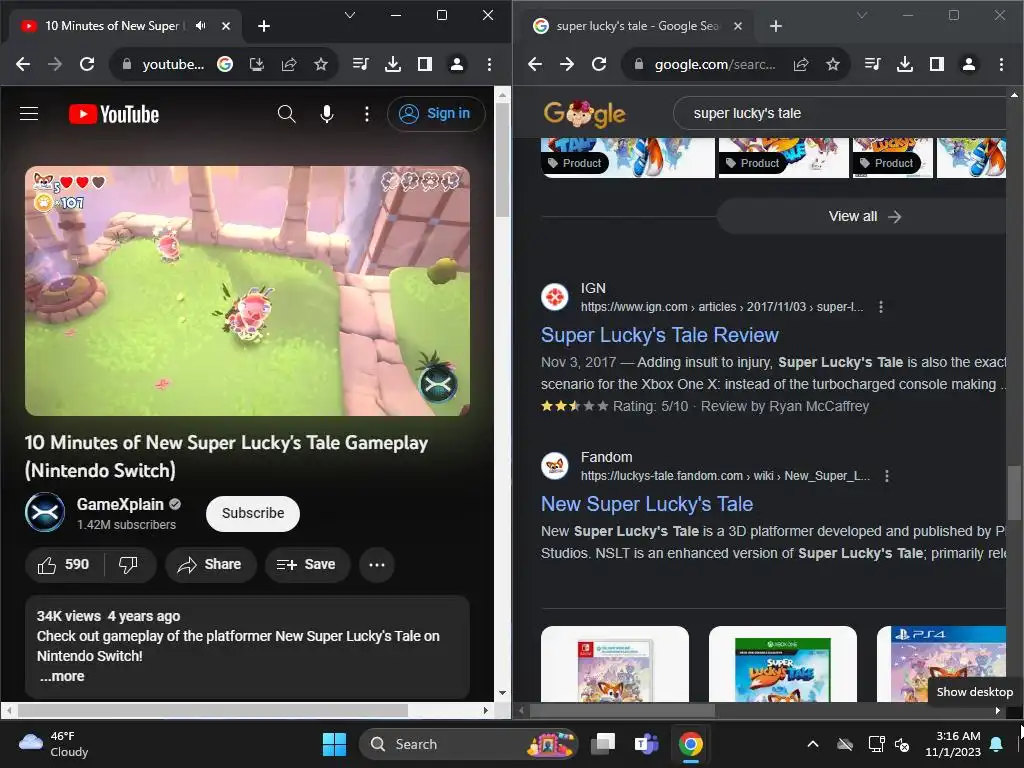
Task: Click the Google search box text
Action: click(x=747, y=113)
